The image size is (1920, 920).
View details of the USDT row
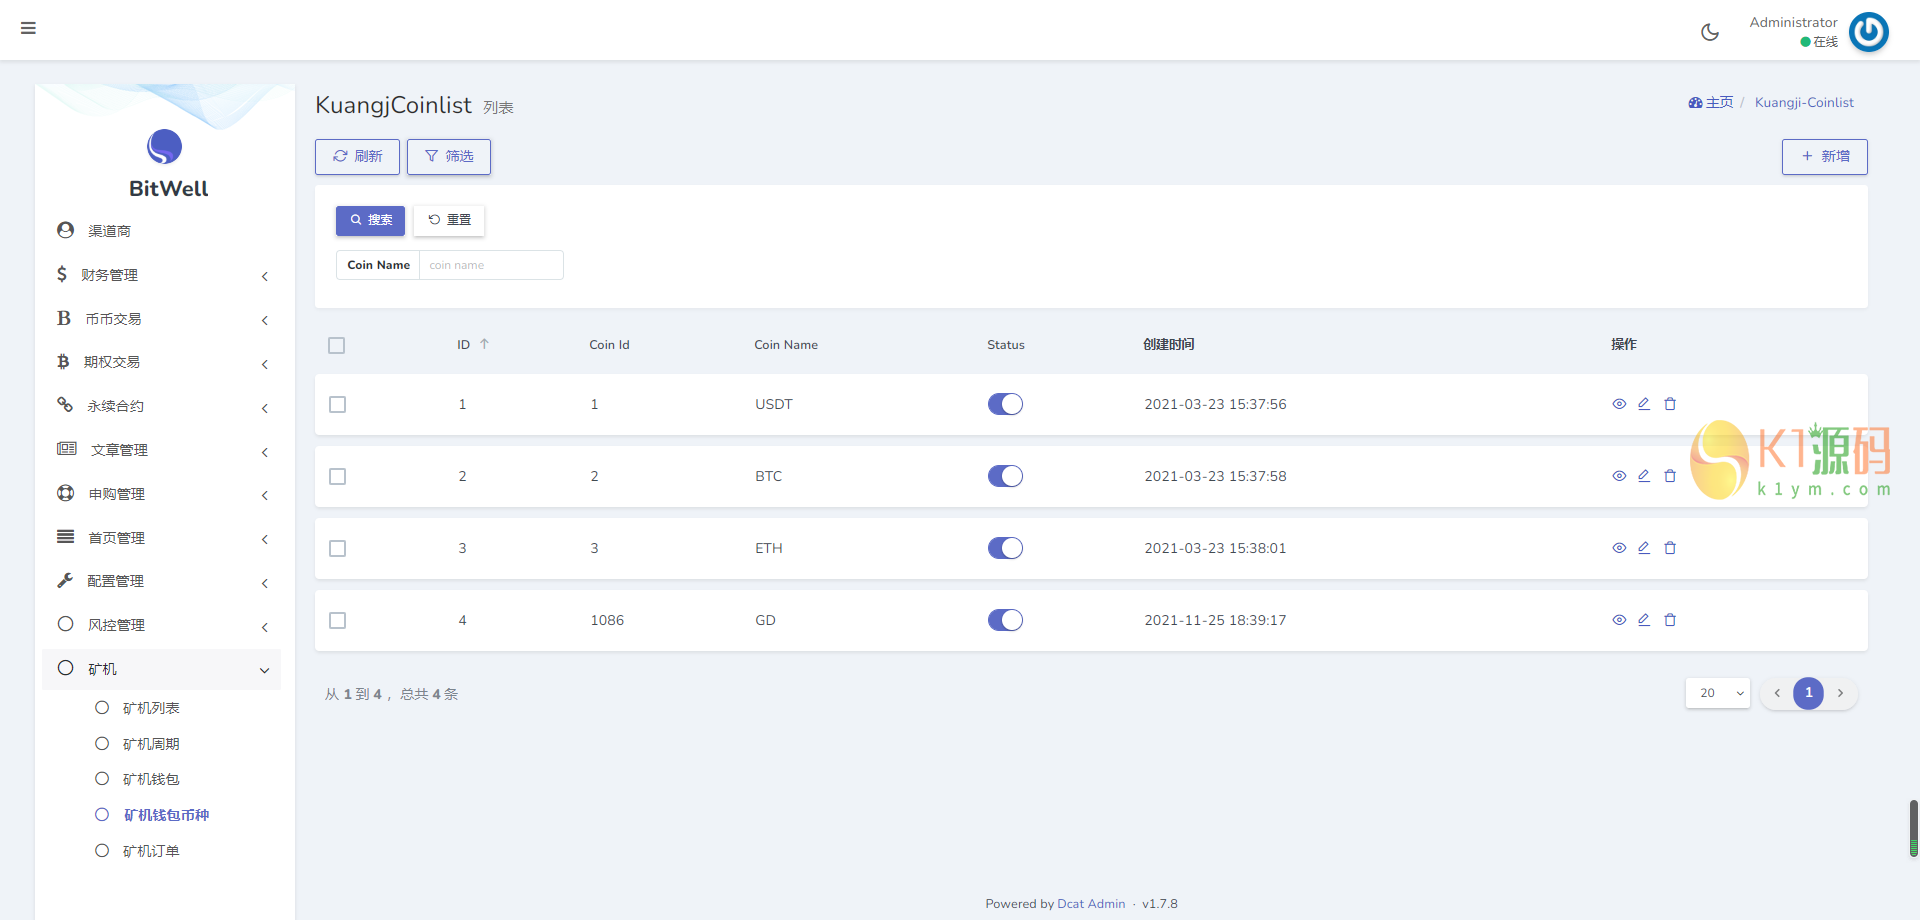point(1619,404)
